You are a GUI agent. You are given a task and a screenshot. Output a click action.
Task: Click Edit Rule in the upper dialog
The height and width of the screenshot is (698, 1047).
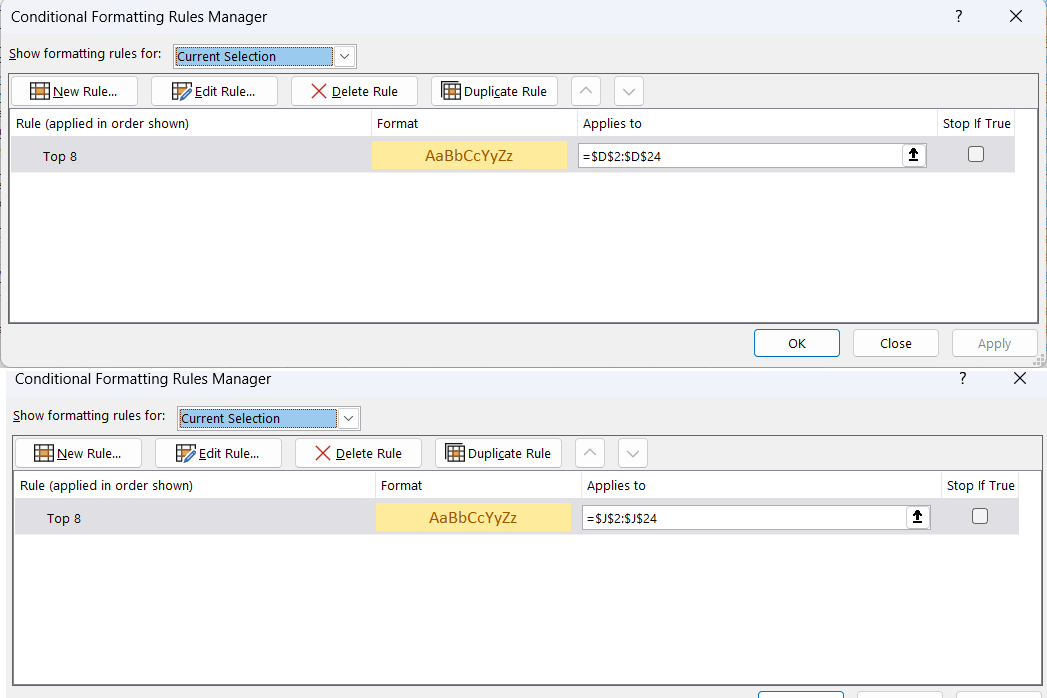[x=214, y=92]
